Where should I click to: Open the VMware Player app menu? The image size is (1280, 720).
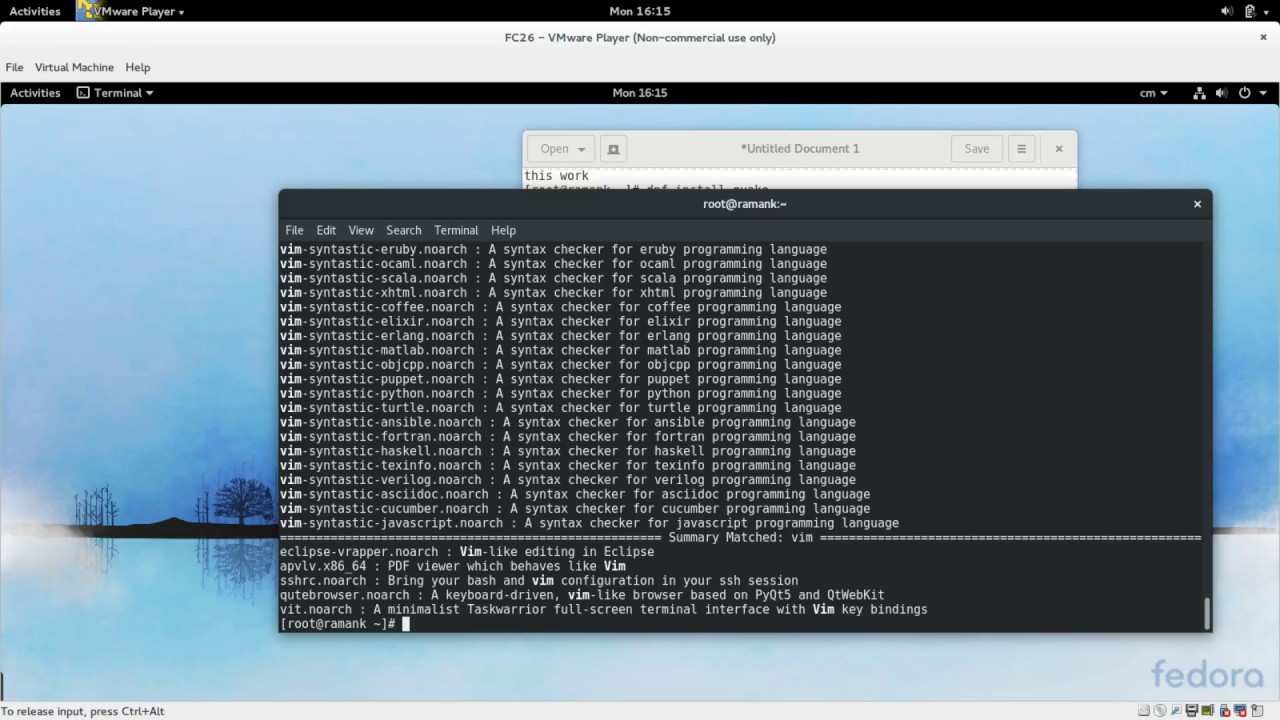click(139, 11)
